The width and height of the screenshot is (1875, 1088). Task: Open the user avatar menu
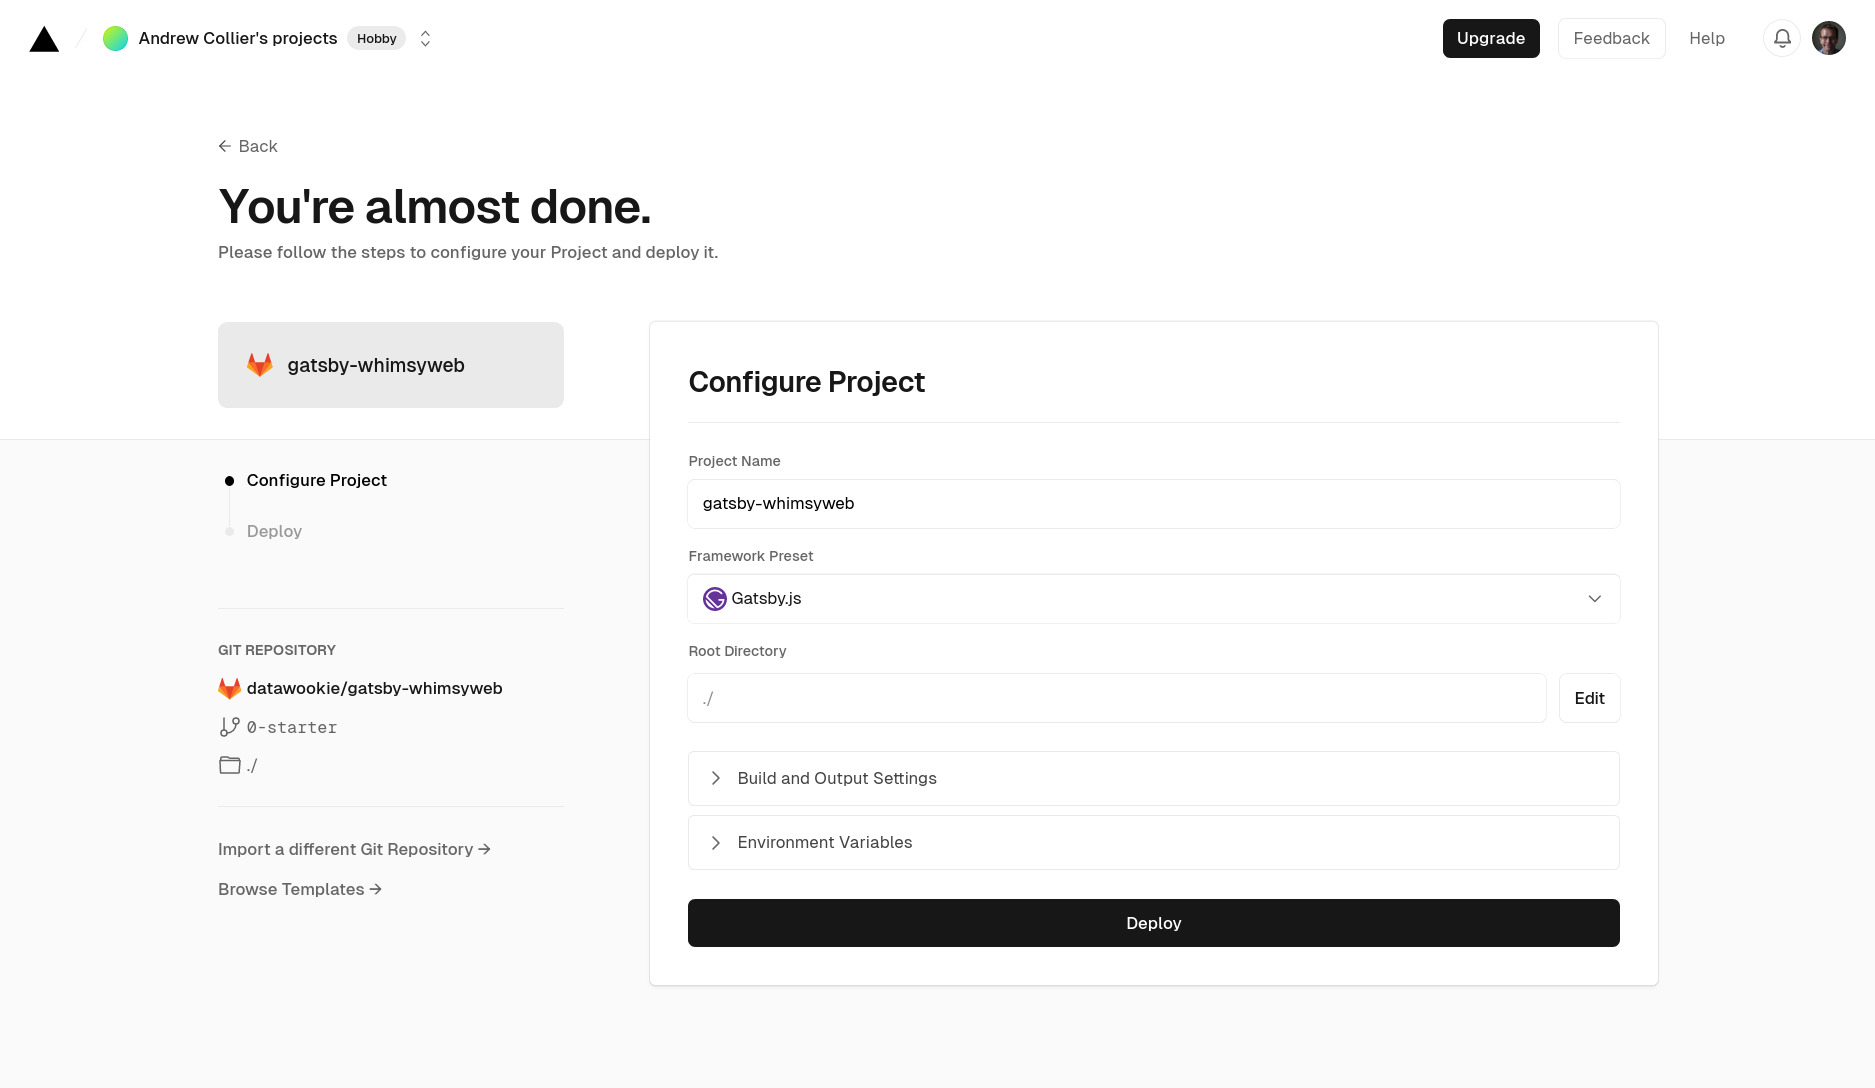[x=1828, y=38]
